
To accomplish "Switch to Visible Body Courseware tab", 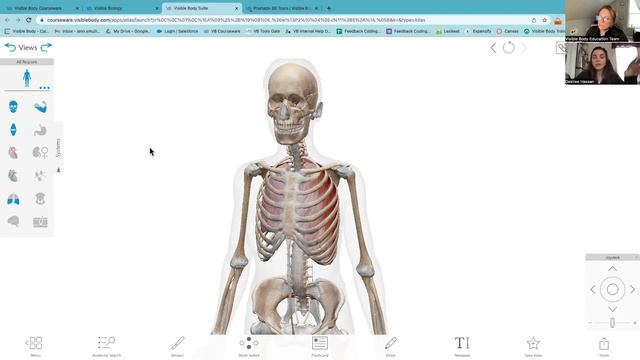I will coord(41,8).
